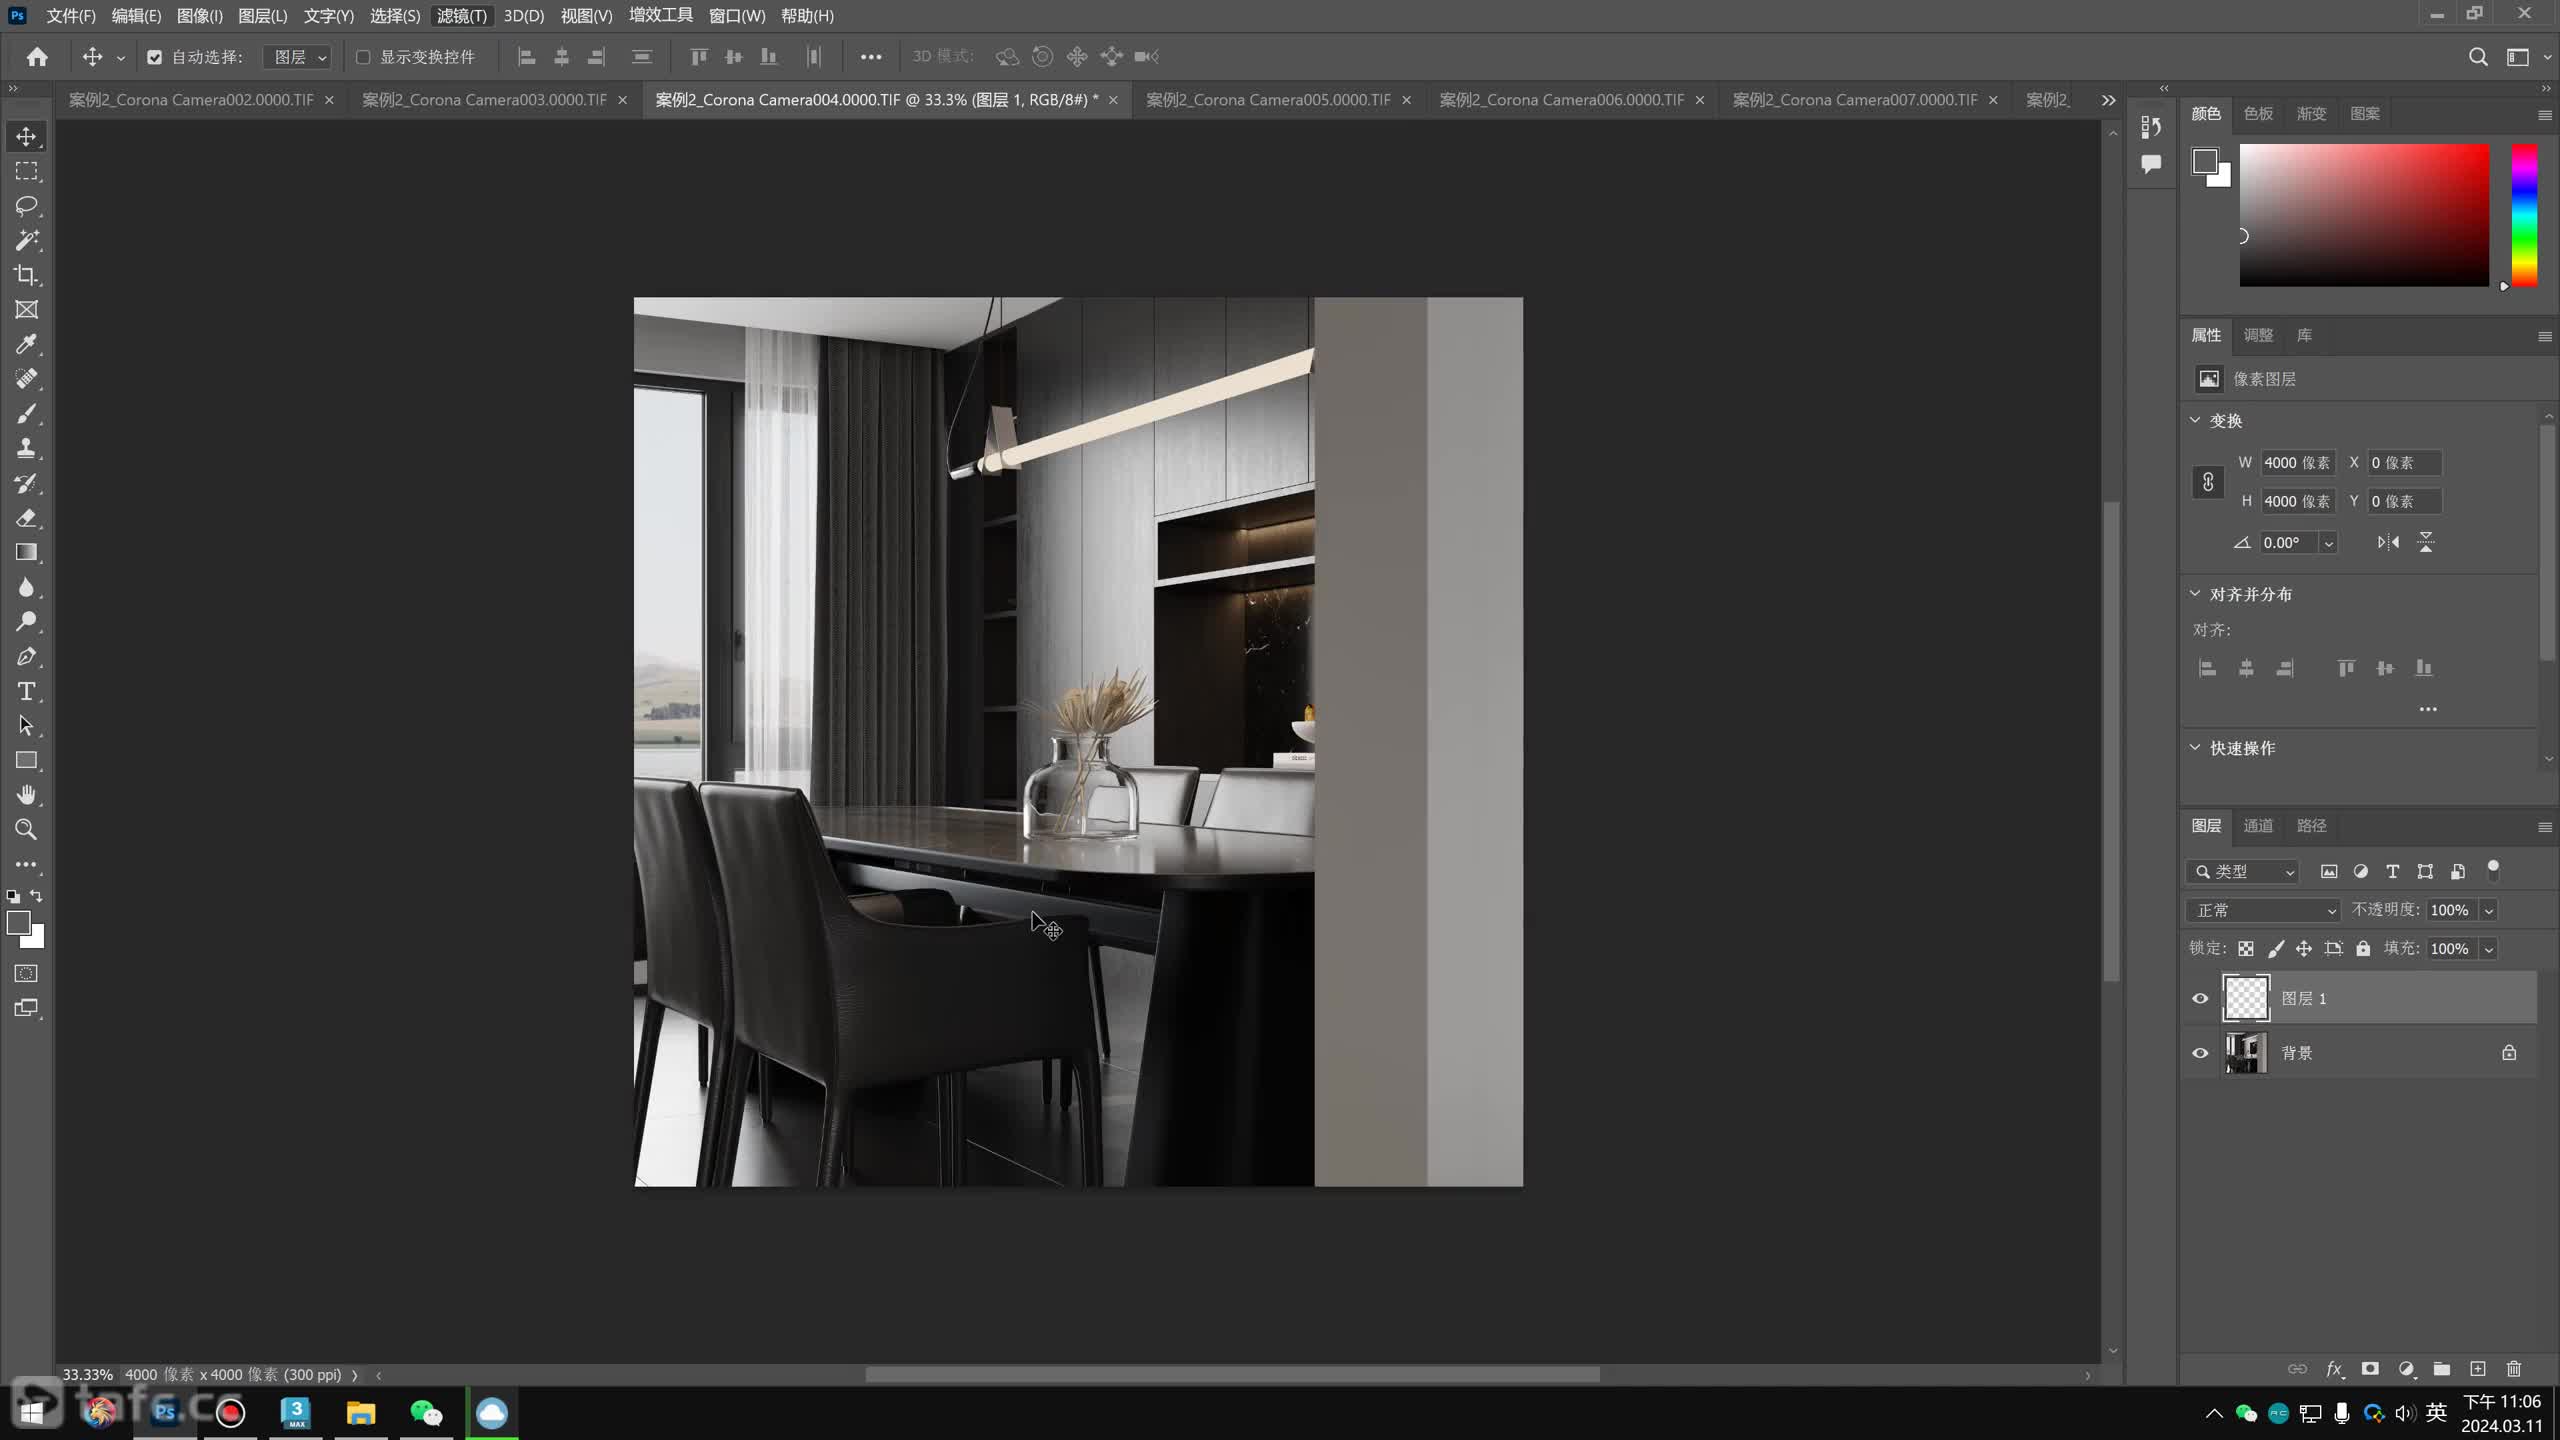Select the Clone Stamp tool
The image size is (2560, 1440).
(27, 448)
